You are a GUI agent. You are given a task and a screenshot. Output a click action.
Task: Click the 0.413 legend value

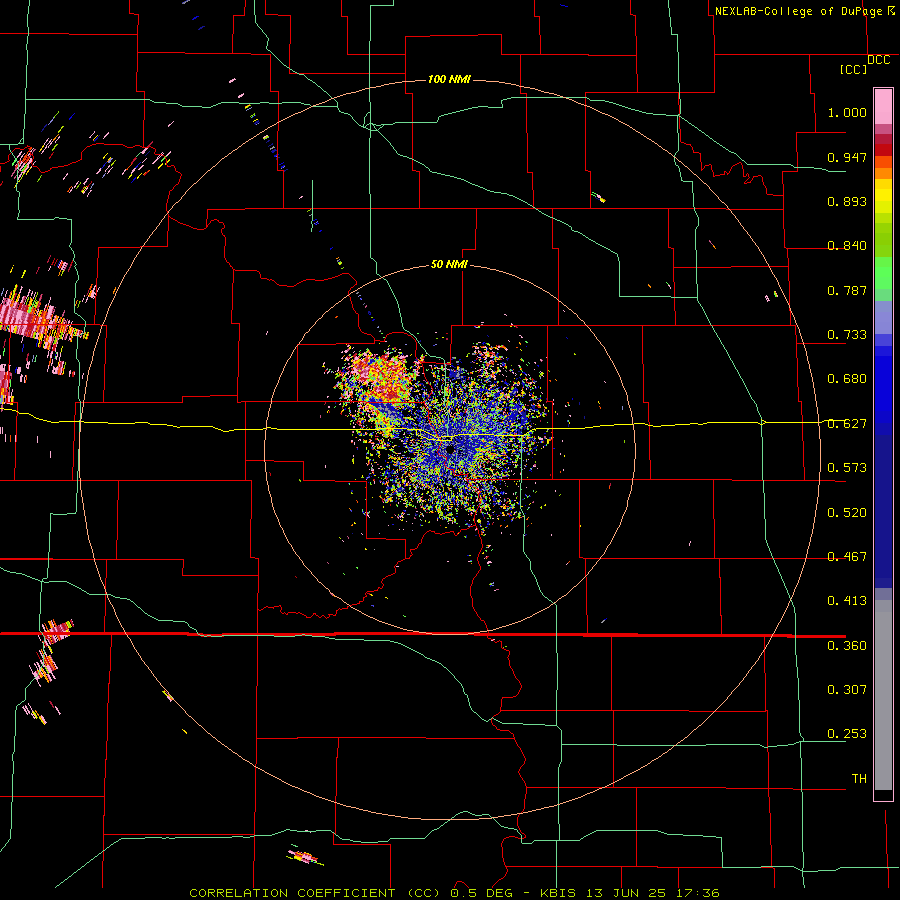[847, 601]
